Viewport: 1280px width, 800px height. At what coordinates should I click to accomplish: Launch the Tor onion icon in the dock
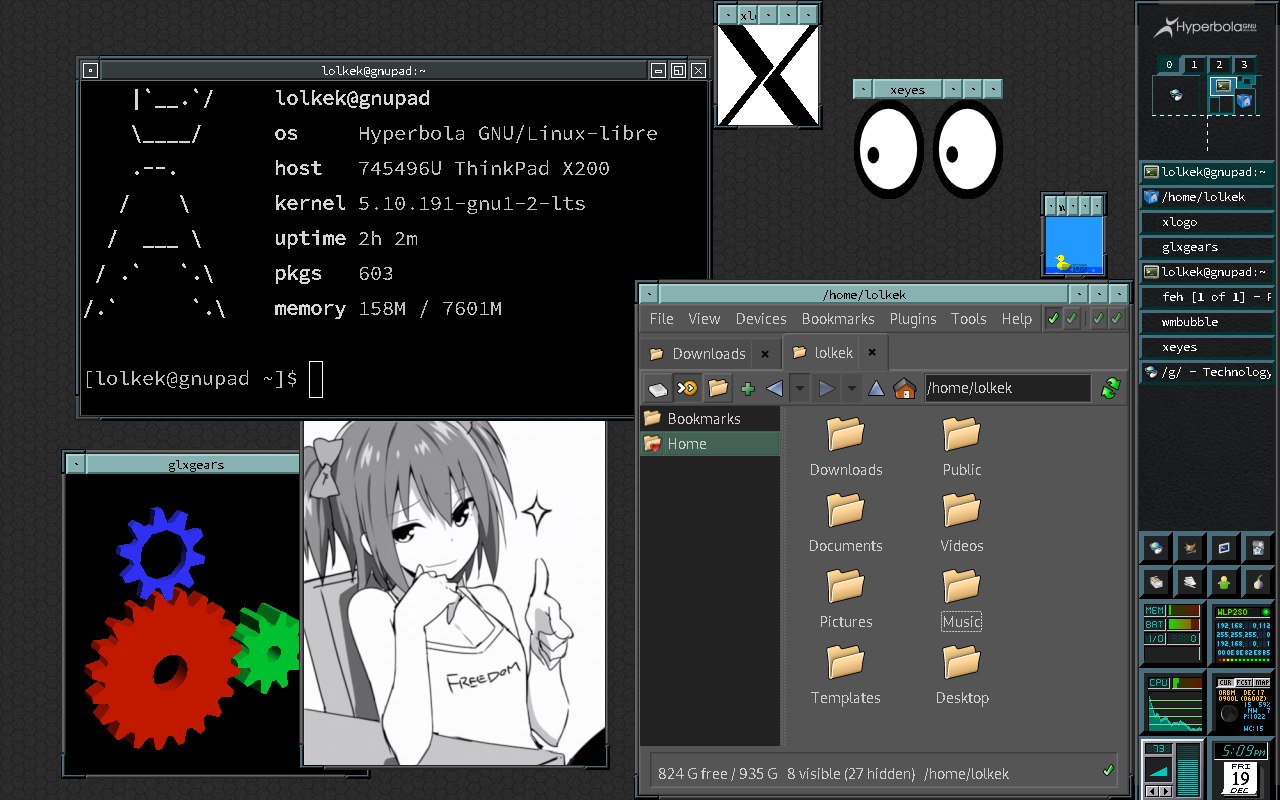click(x=1258, y=581)
